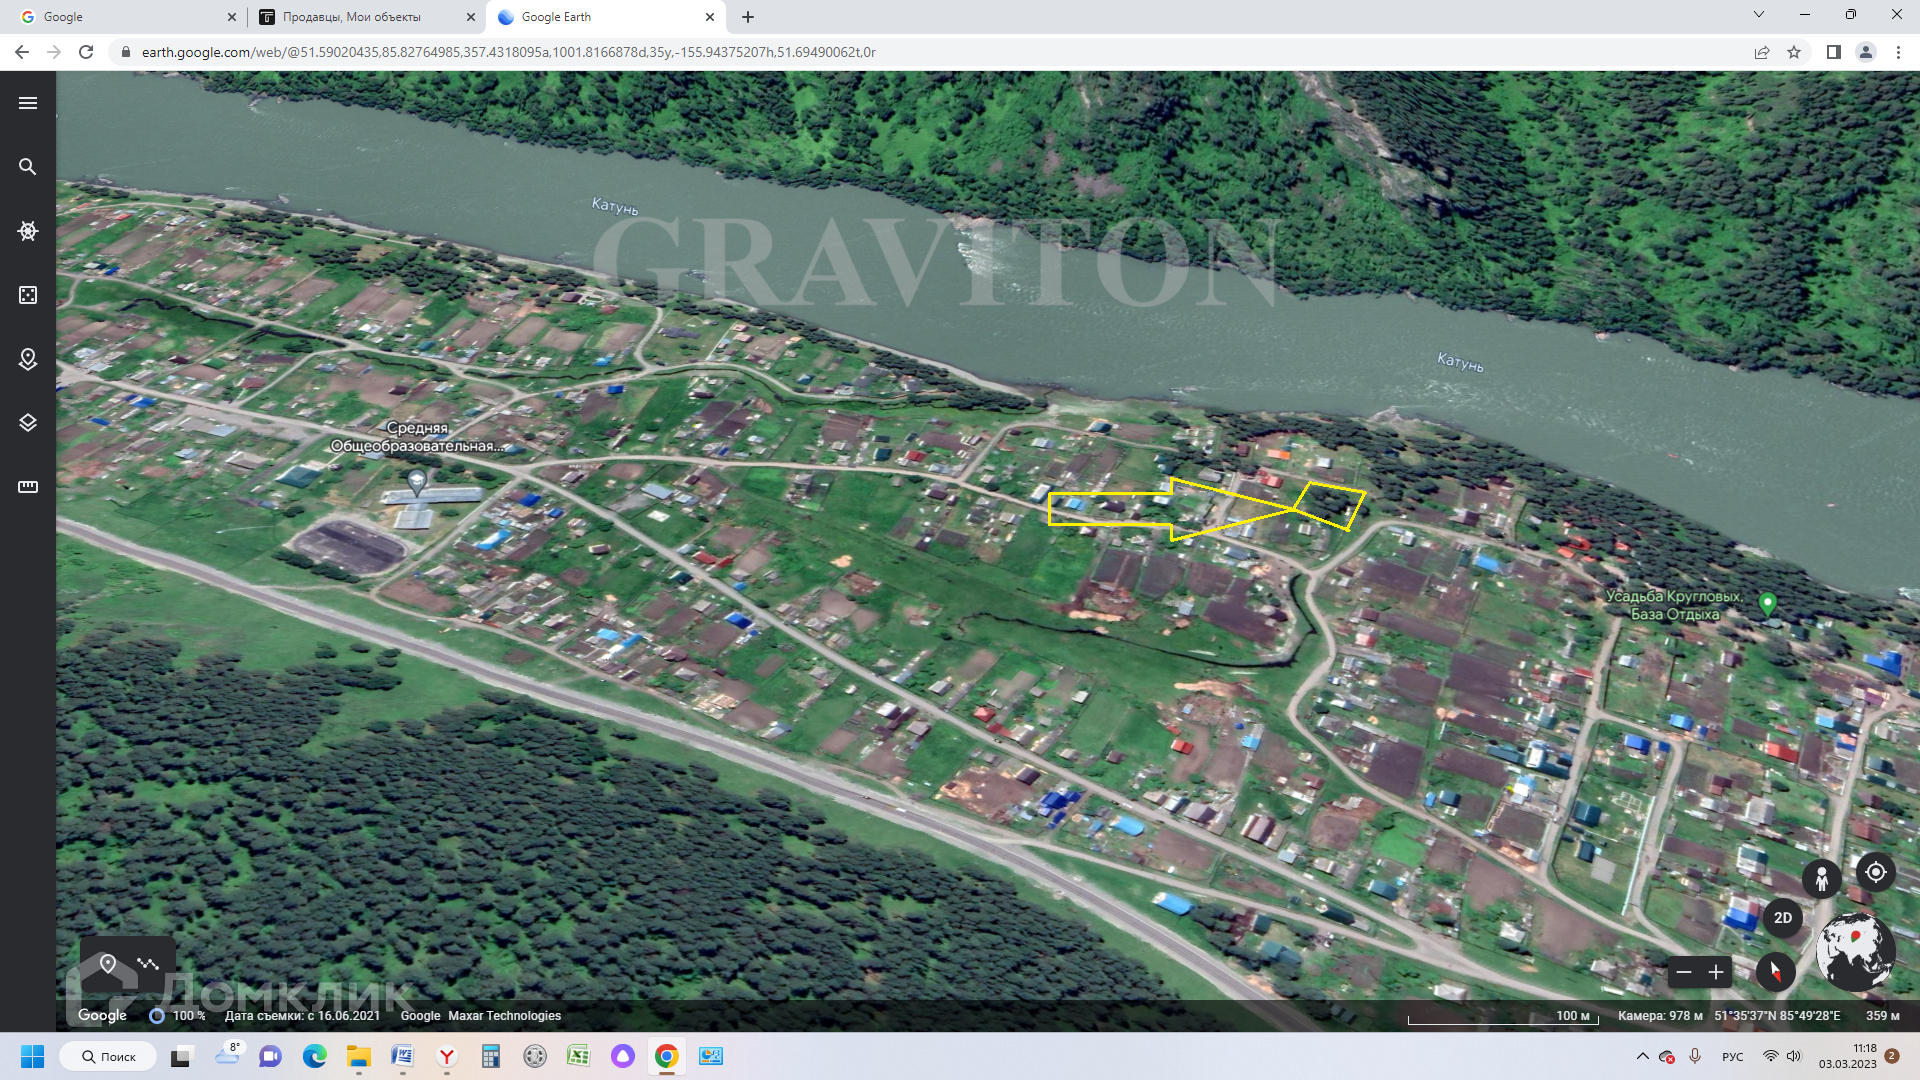Open the Google Earth hamburger menu
This screenshot has height=1080, width=1920.
click(x=28, y=103)
